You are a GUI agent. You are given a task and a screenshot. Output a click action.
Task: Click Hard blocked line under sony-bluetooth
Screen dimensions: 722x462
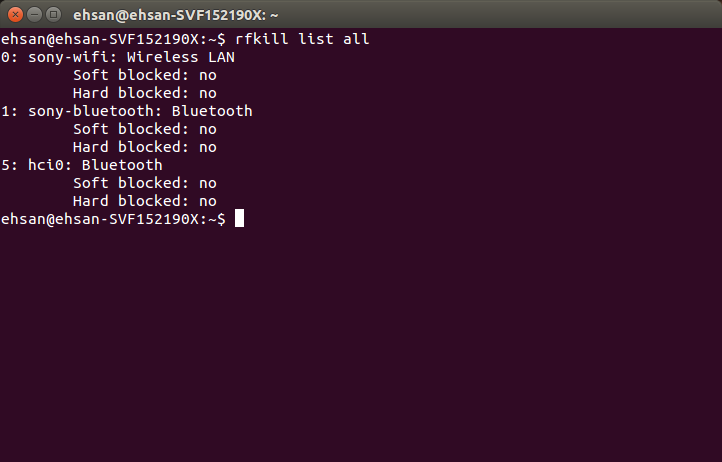pyautogui.click(x=145, y=147)
